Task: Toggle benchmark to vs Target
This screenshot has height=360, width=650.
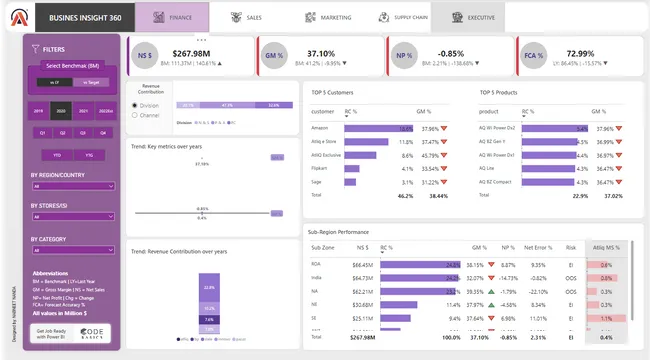Action: point(91,82)
